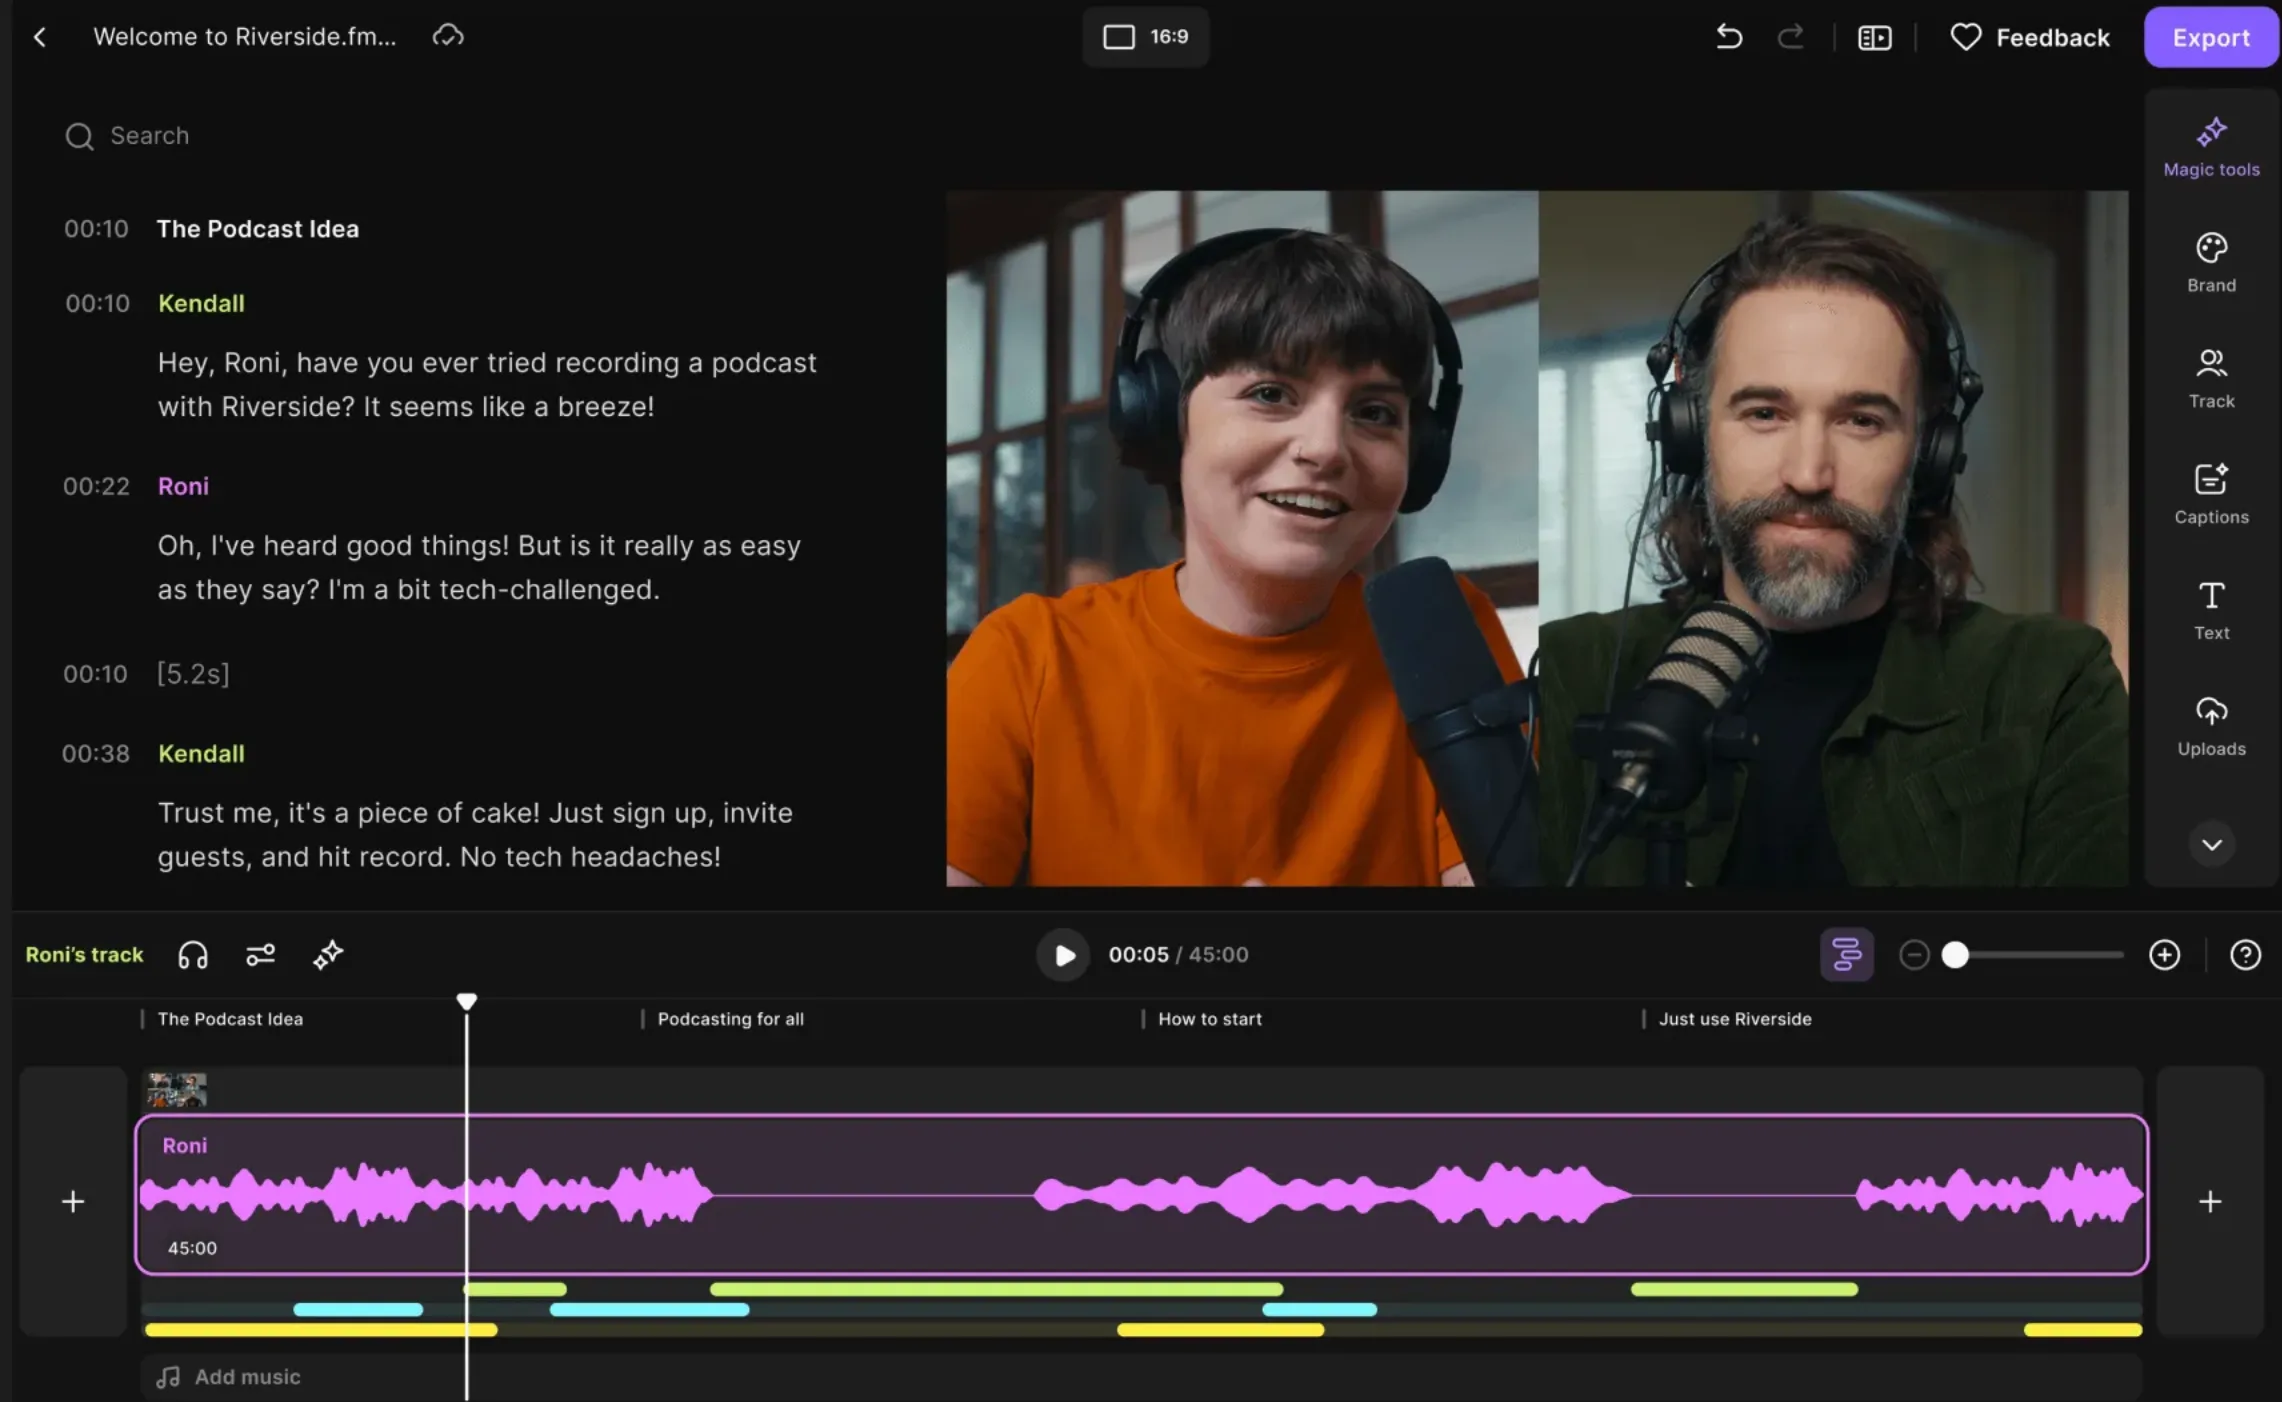Open the Text tool panel
The height and width of the screenshot is (1402, 2282).
[2211, 609]
